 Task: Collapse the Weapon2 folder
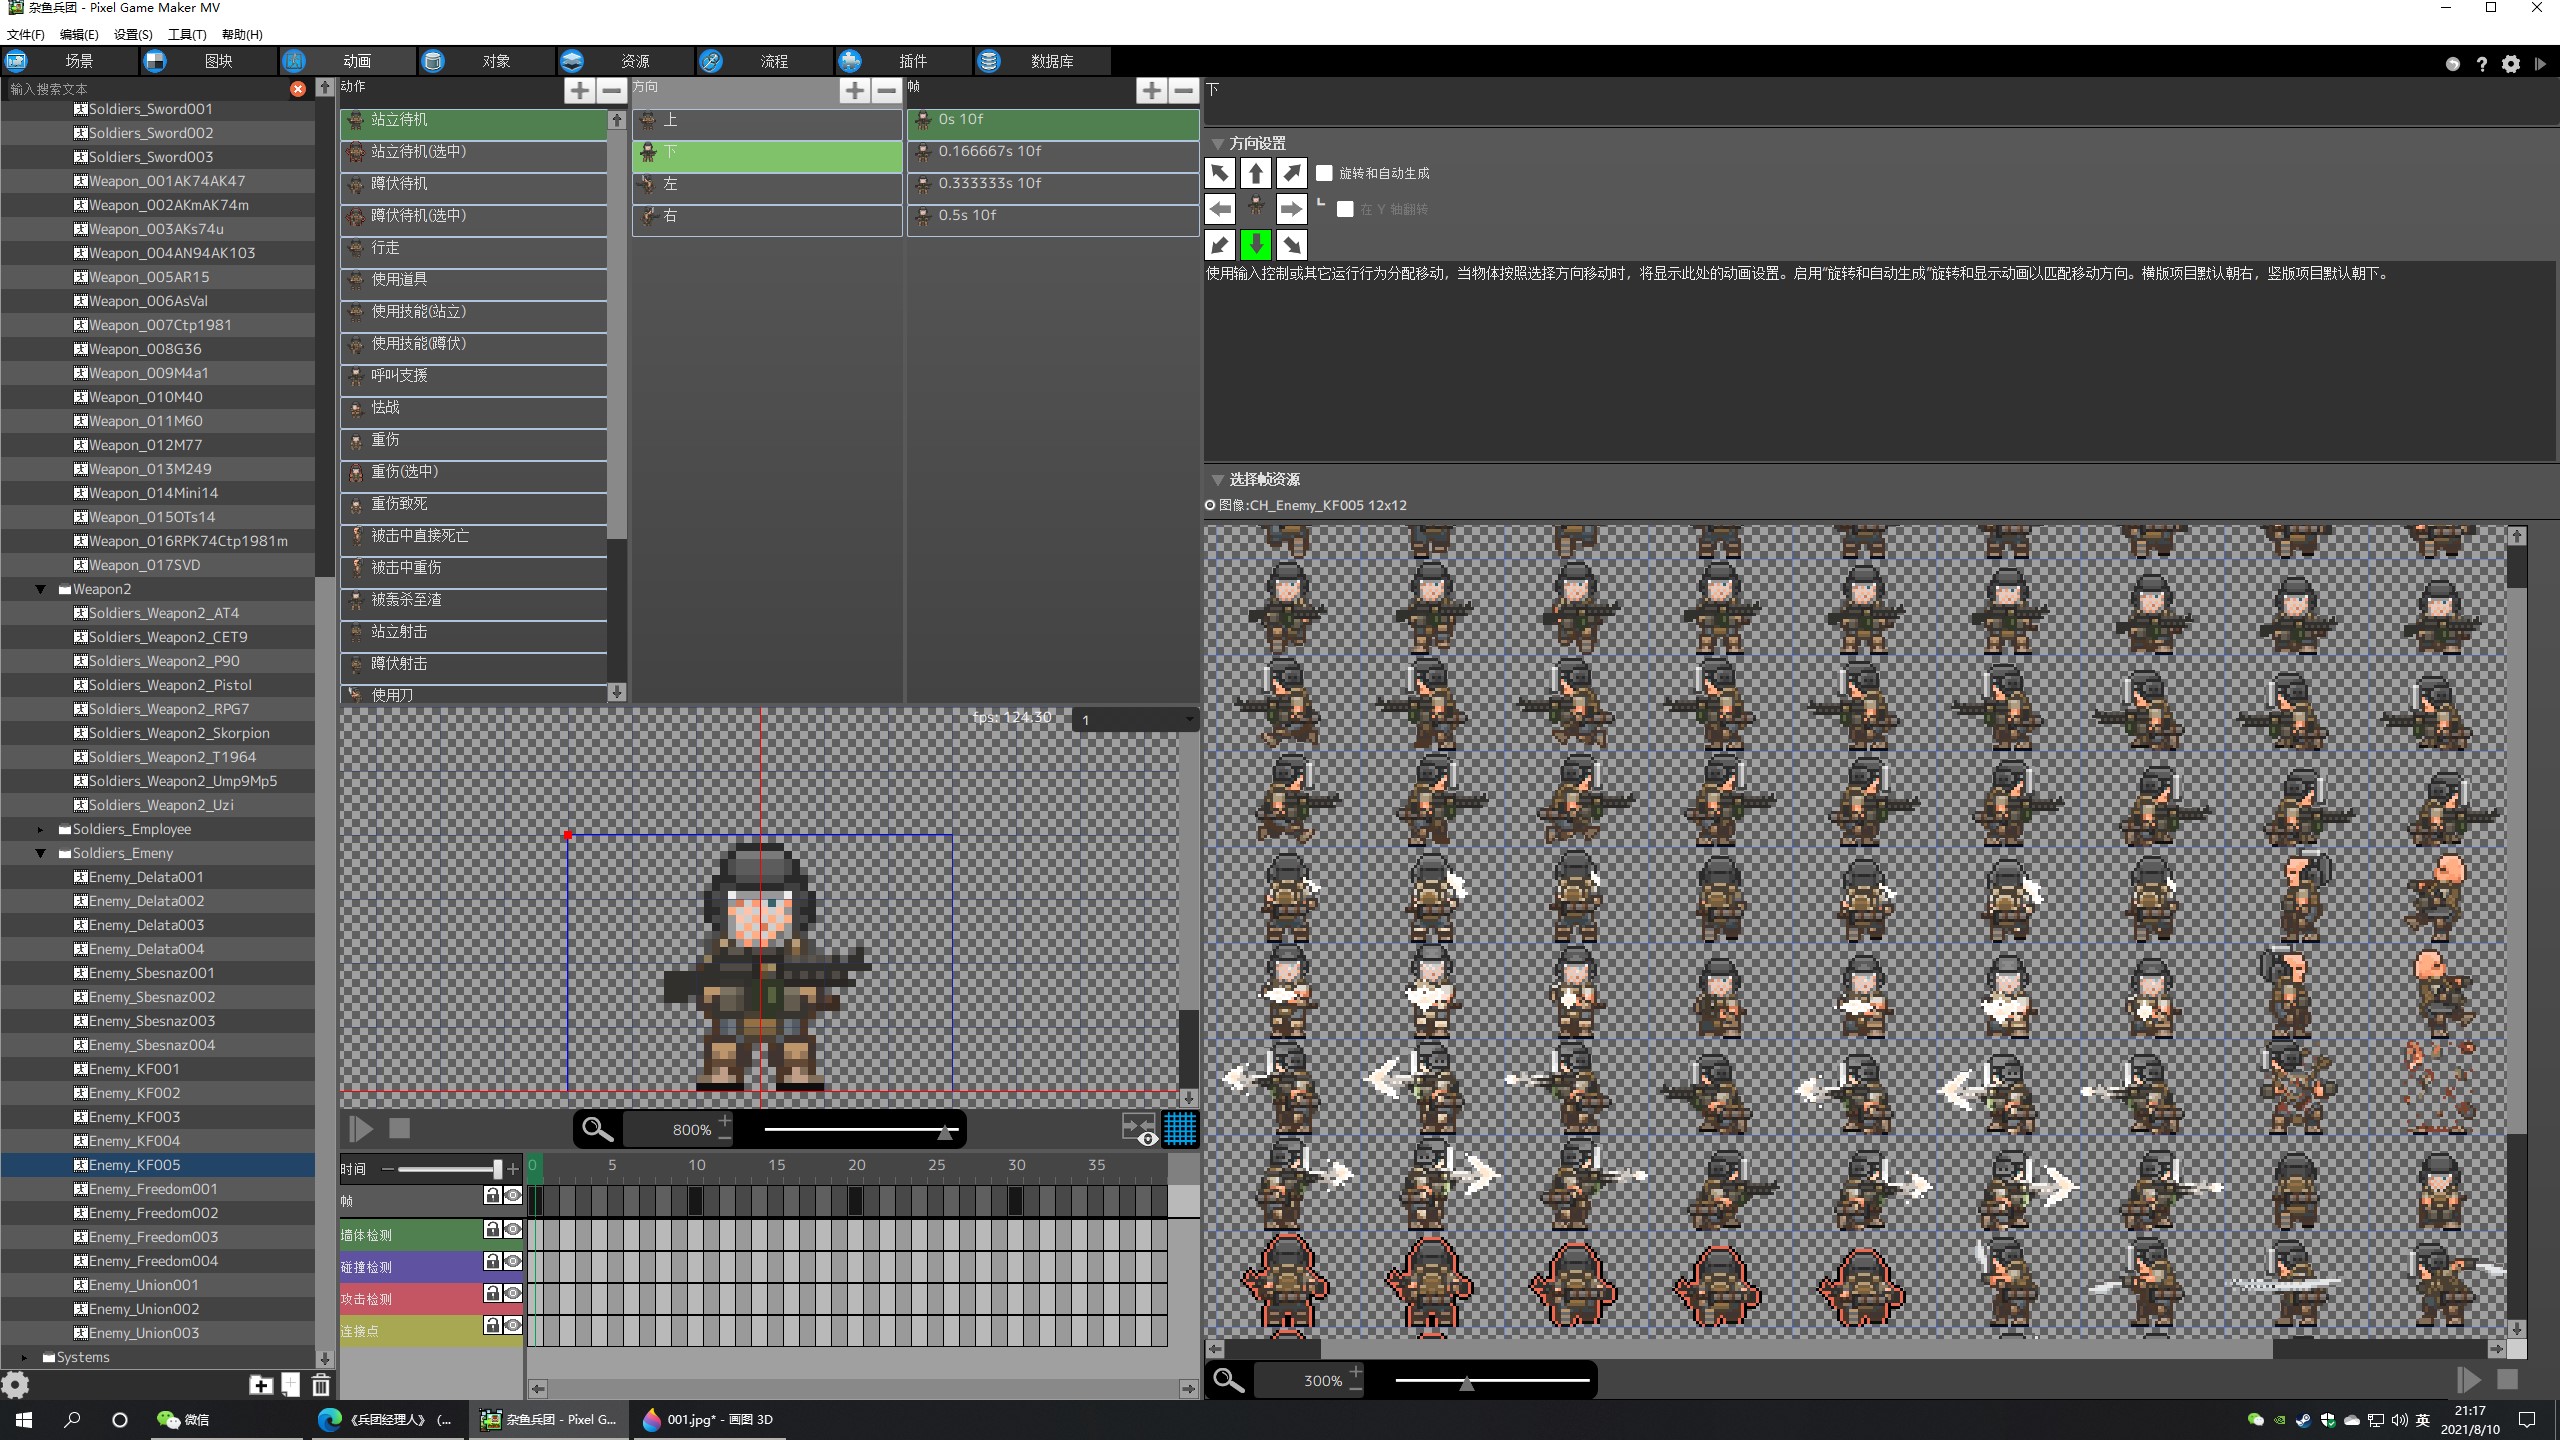[x=41, y=589]
